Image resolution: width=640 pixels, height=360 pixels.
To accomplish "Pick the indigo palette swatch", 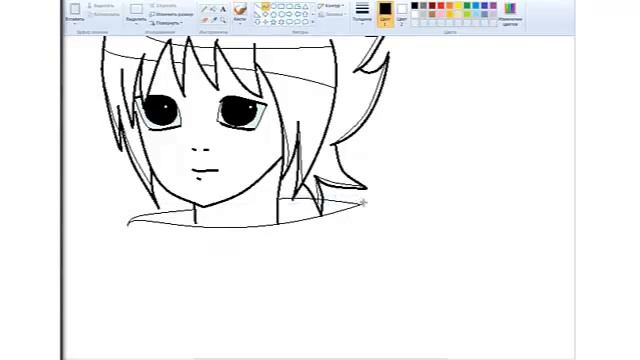I will click(484, 6).
